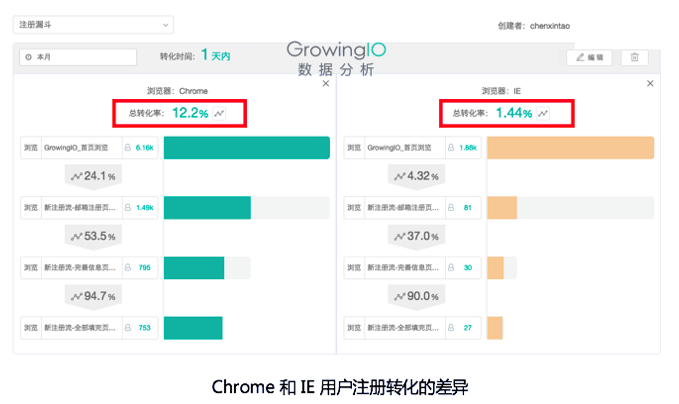Click the green 795 funnel bar
679x404 pixels.
[194, 268]
